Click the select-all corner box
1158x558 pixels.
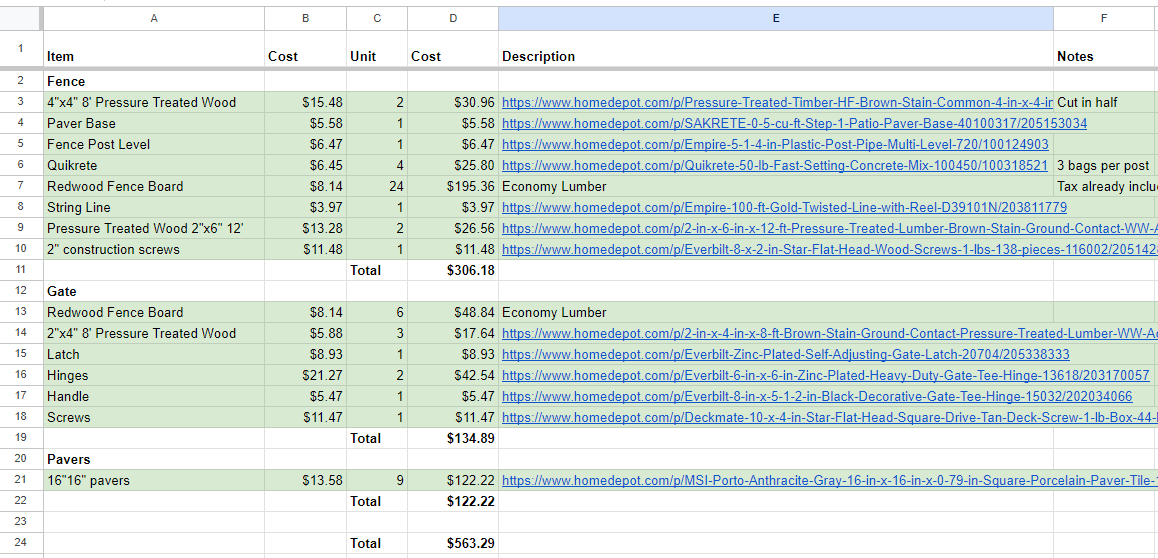[x=20, y=18]
